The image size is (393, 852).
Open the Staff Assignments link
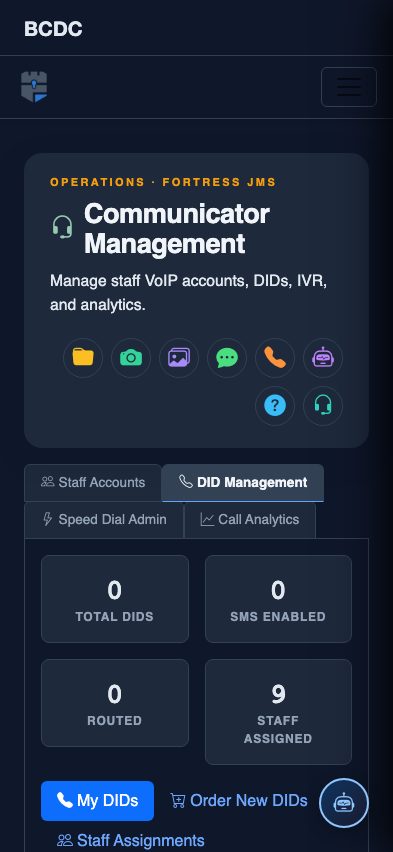(131, 841)
